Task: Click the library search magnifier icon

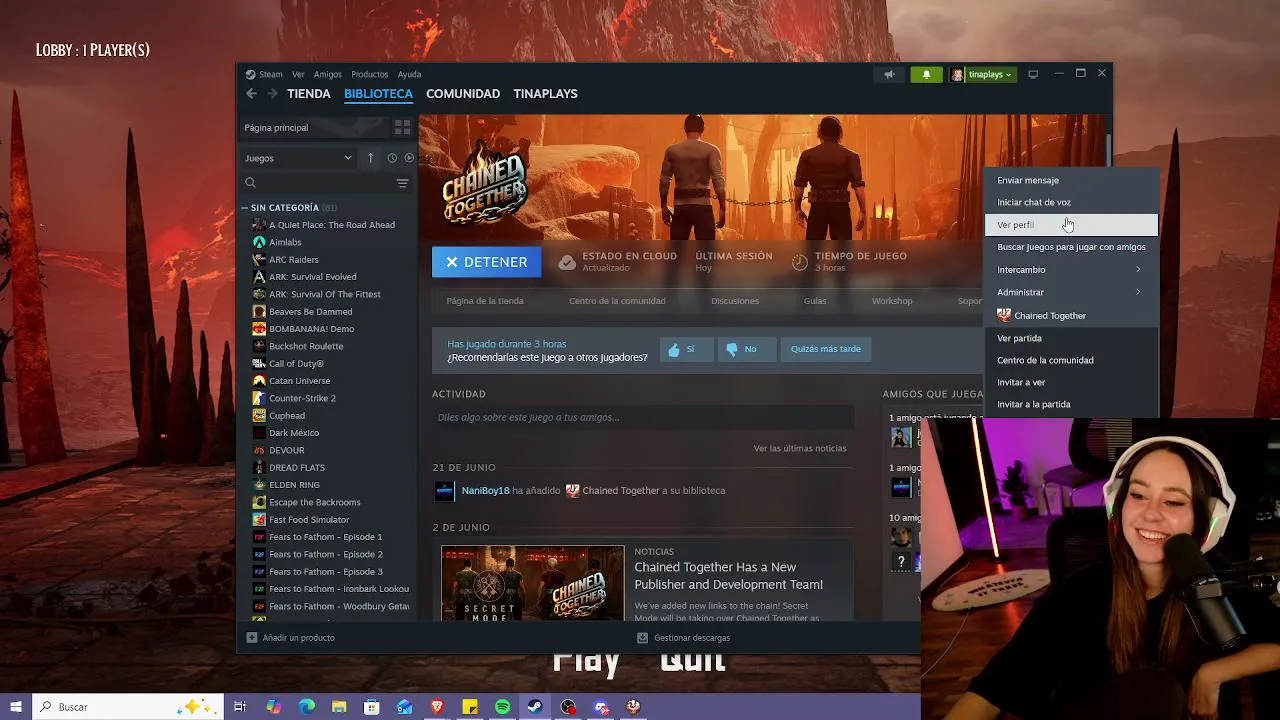Action: click(251, 183)
